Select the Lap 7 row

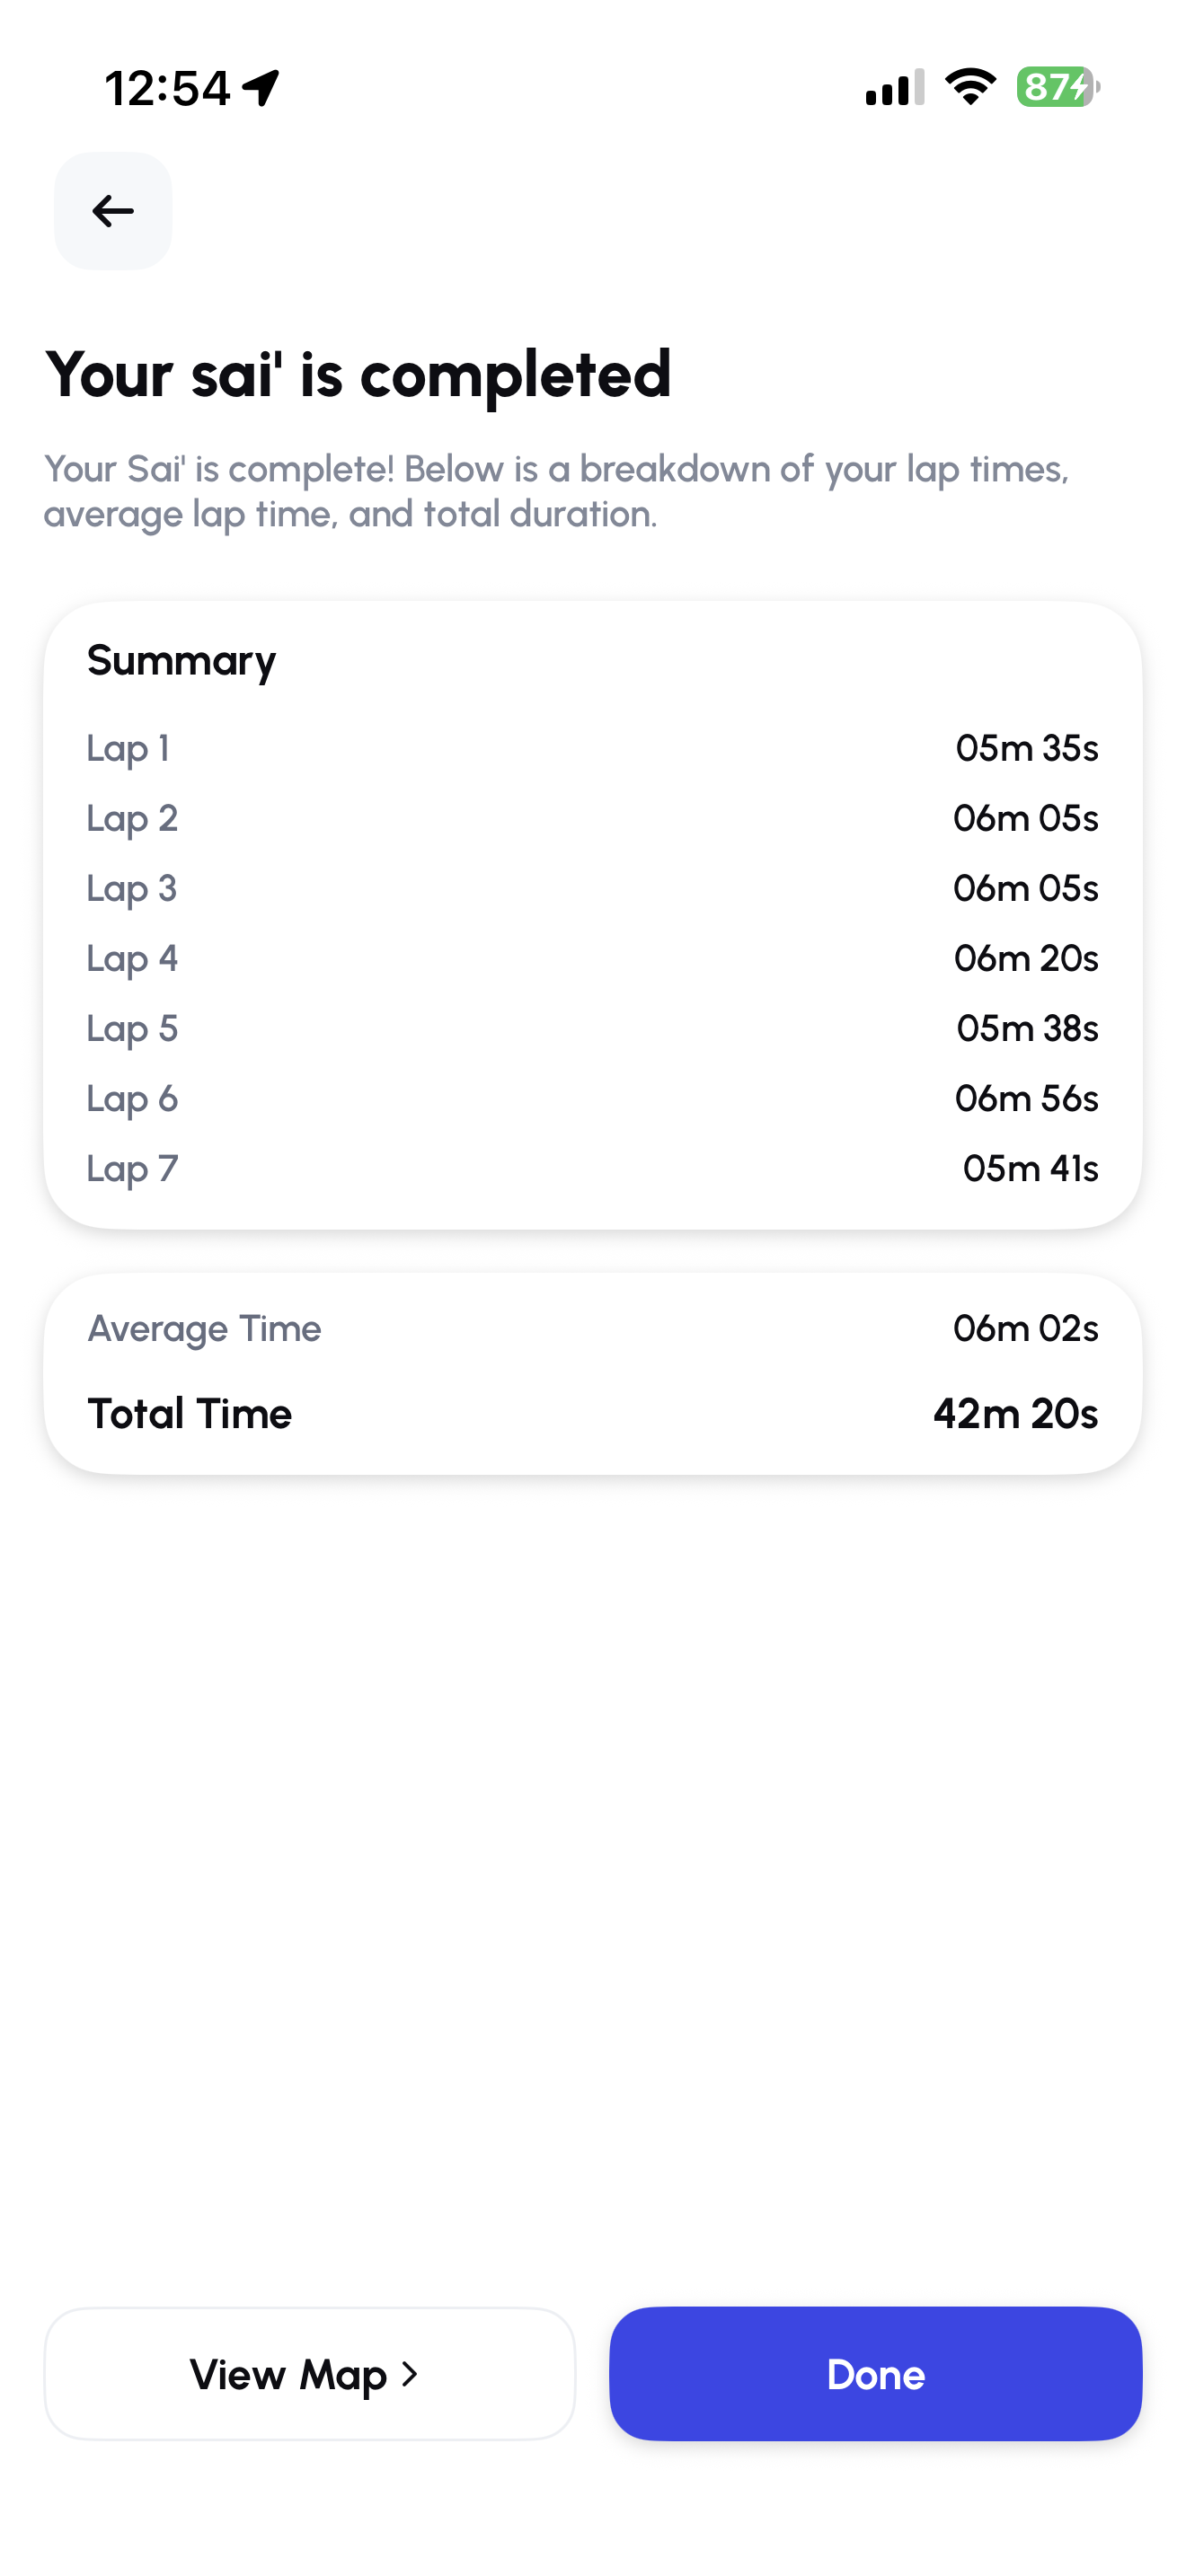click(x=592, y=1168)
